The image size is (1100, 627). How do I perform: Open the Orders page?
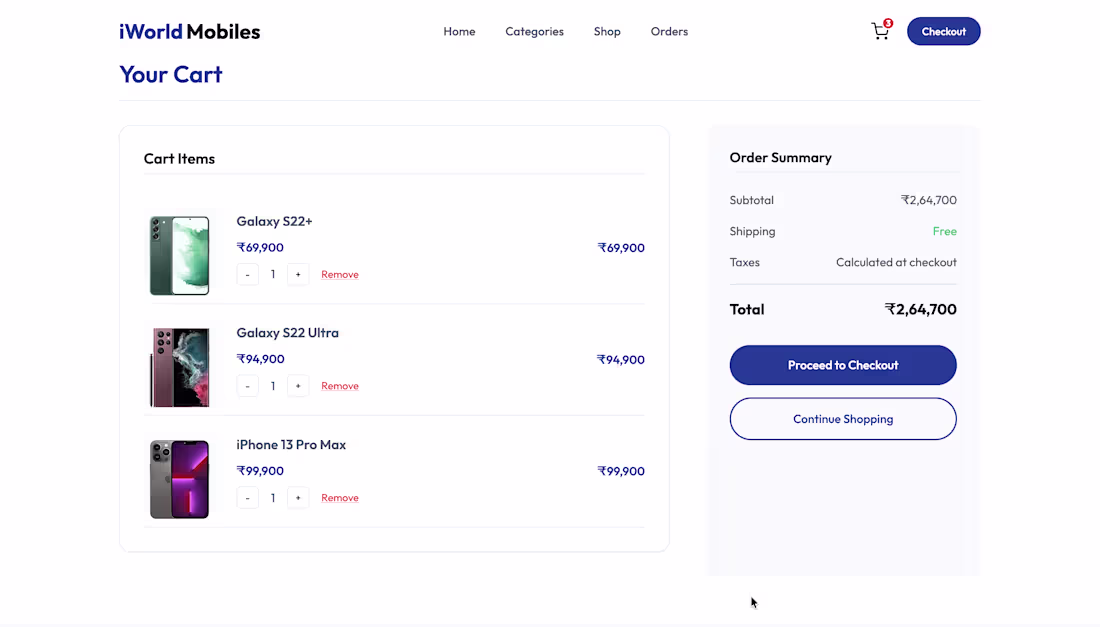pyautogui.click(x=669, y=32)
